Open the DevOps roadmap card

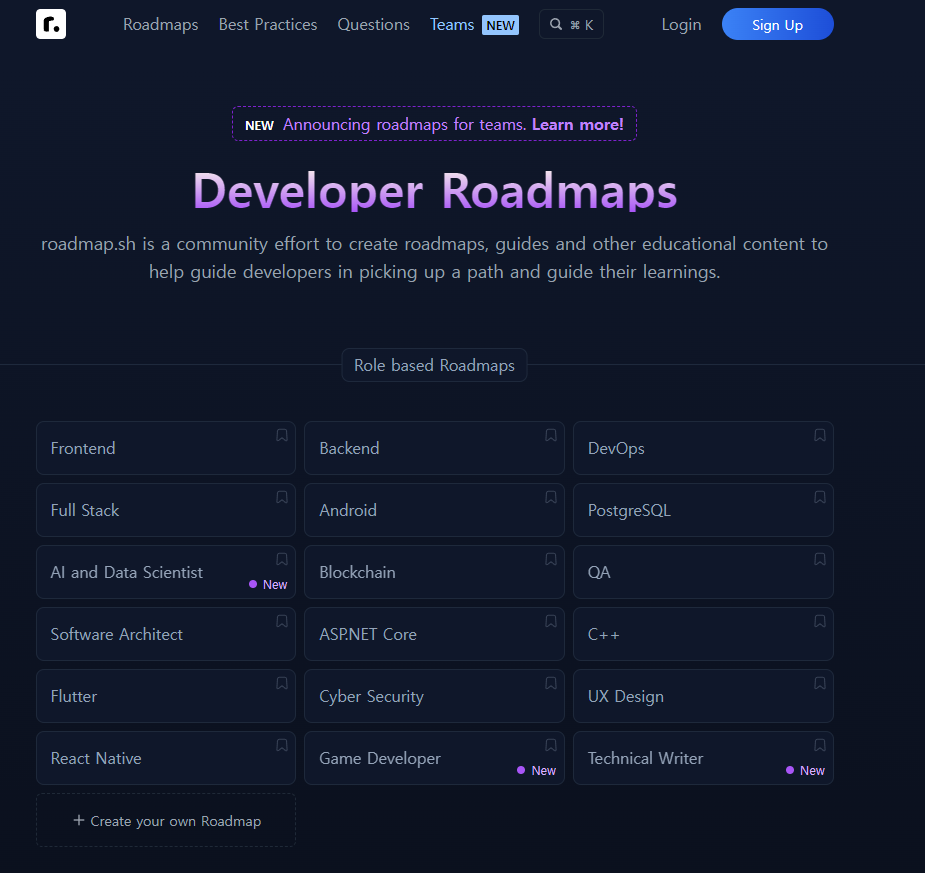(x=703, y=448)
